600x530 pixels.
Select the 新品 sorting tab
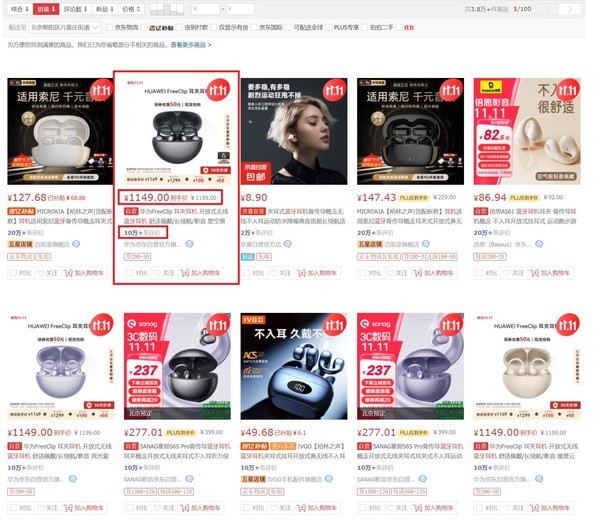104,9
